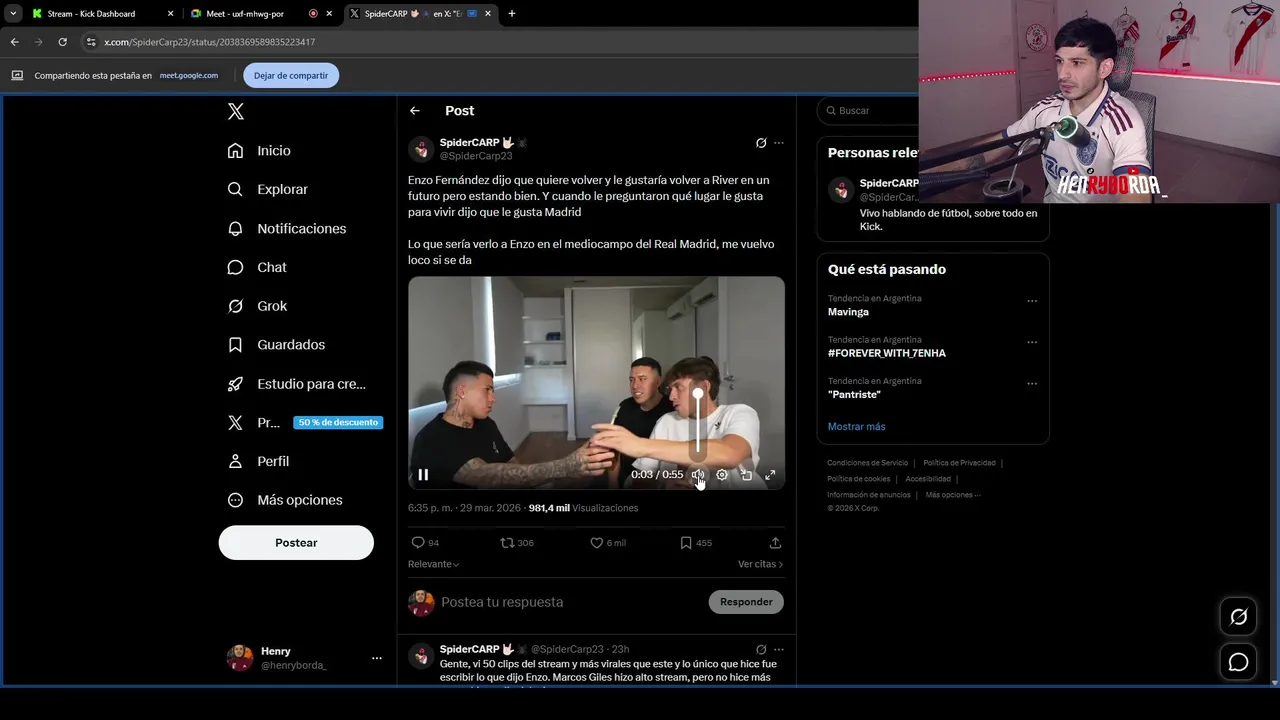Open options for Mavinga trend
This screenshot has width=1280, height=720.
pyautogui.click(x=1032, y=301)
